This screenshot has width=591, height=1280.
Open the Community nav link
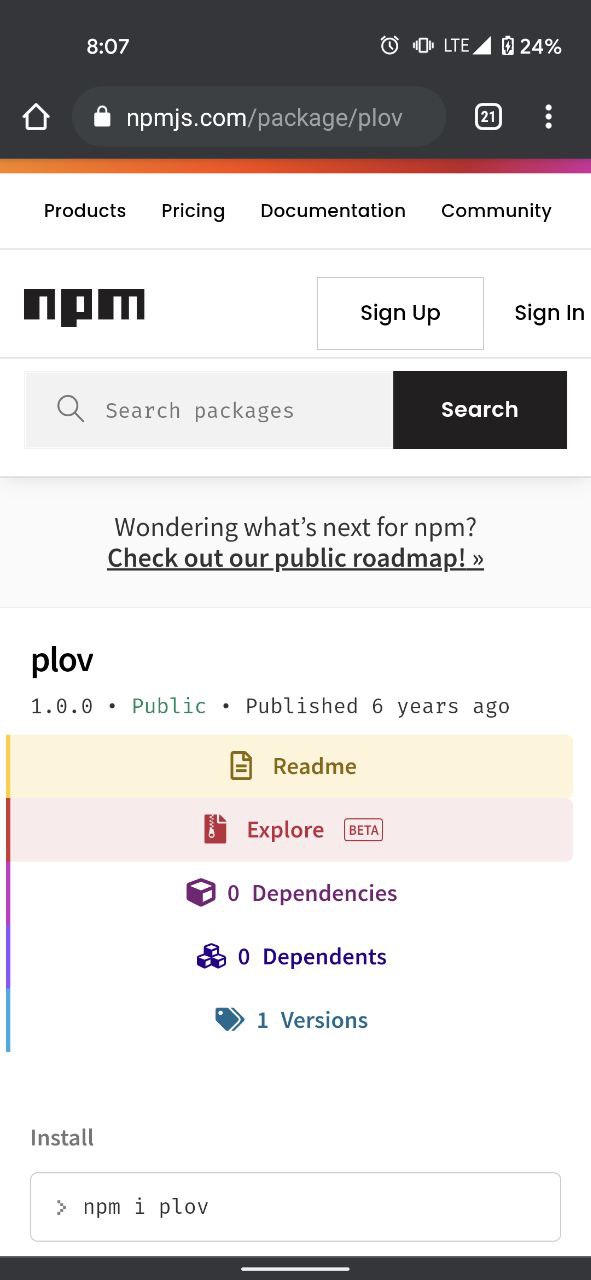[496, 211]
